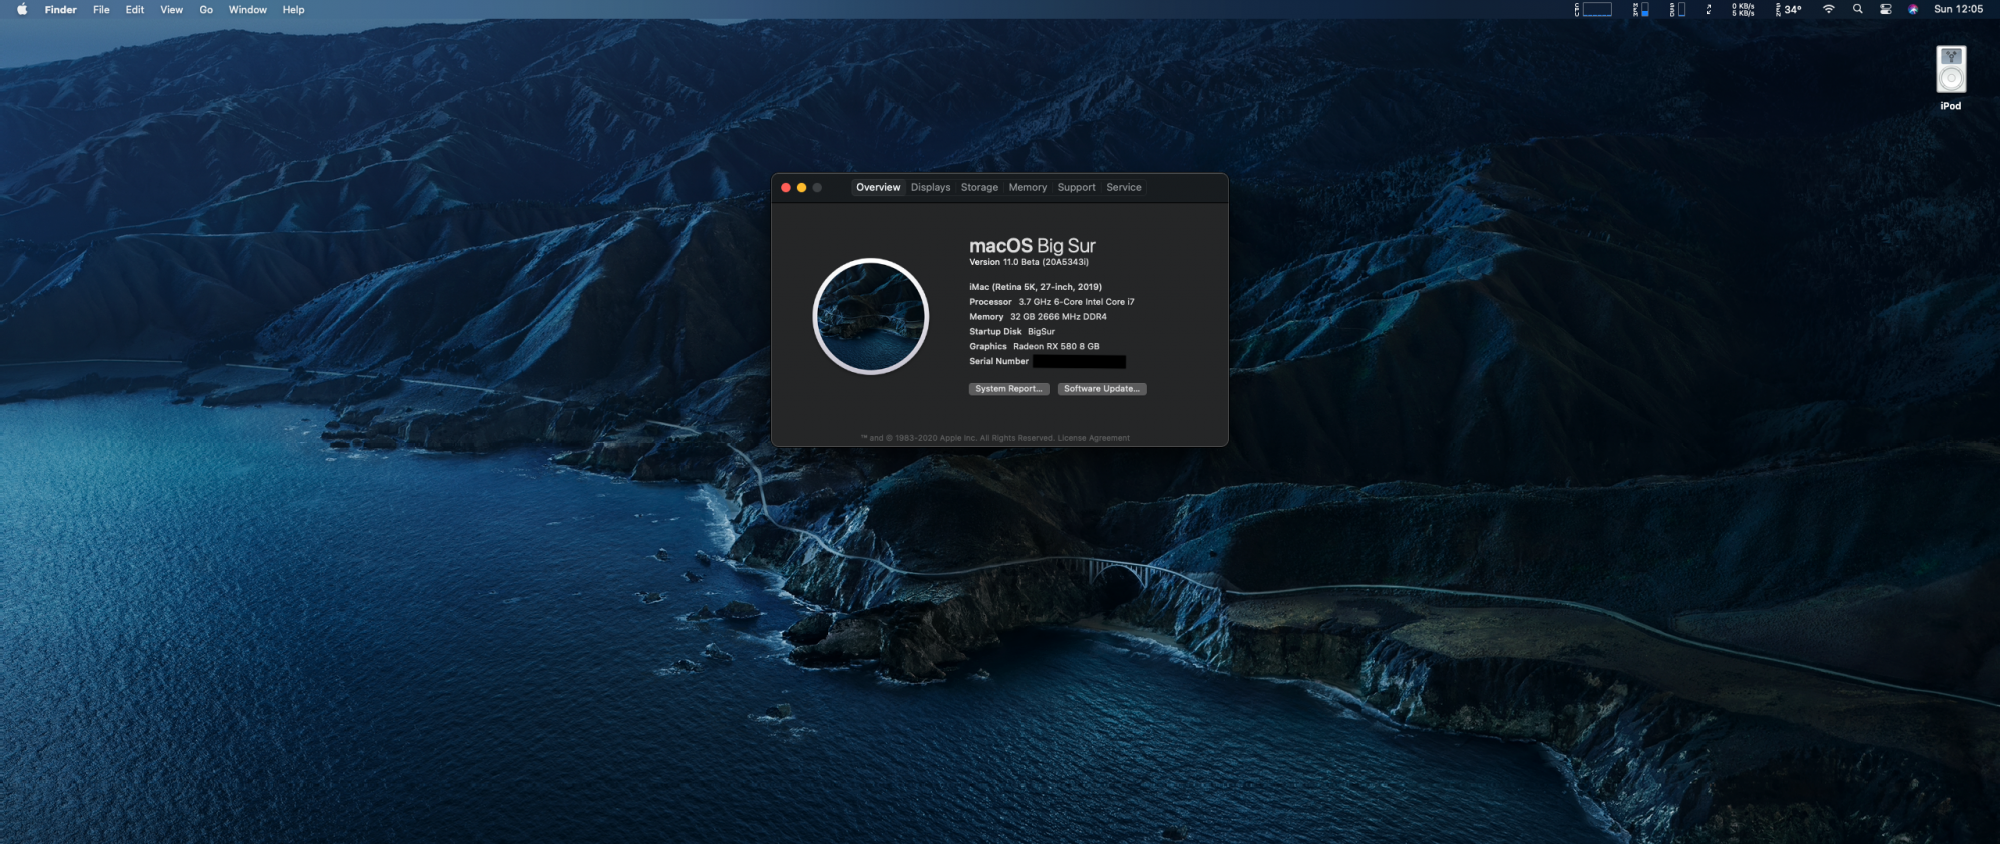Click the memory value '32 GB 2666 MHz DDR4'
The image size is (2000, 844).
click(x=1058, y=317)
